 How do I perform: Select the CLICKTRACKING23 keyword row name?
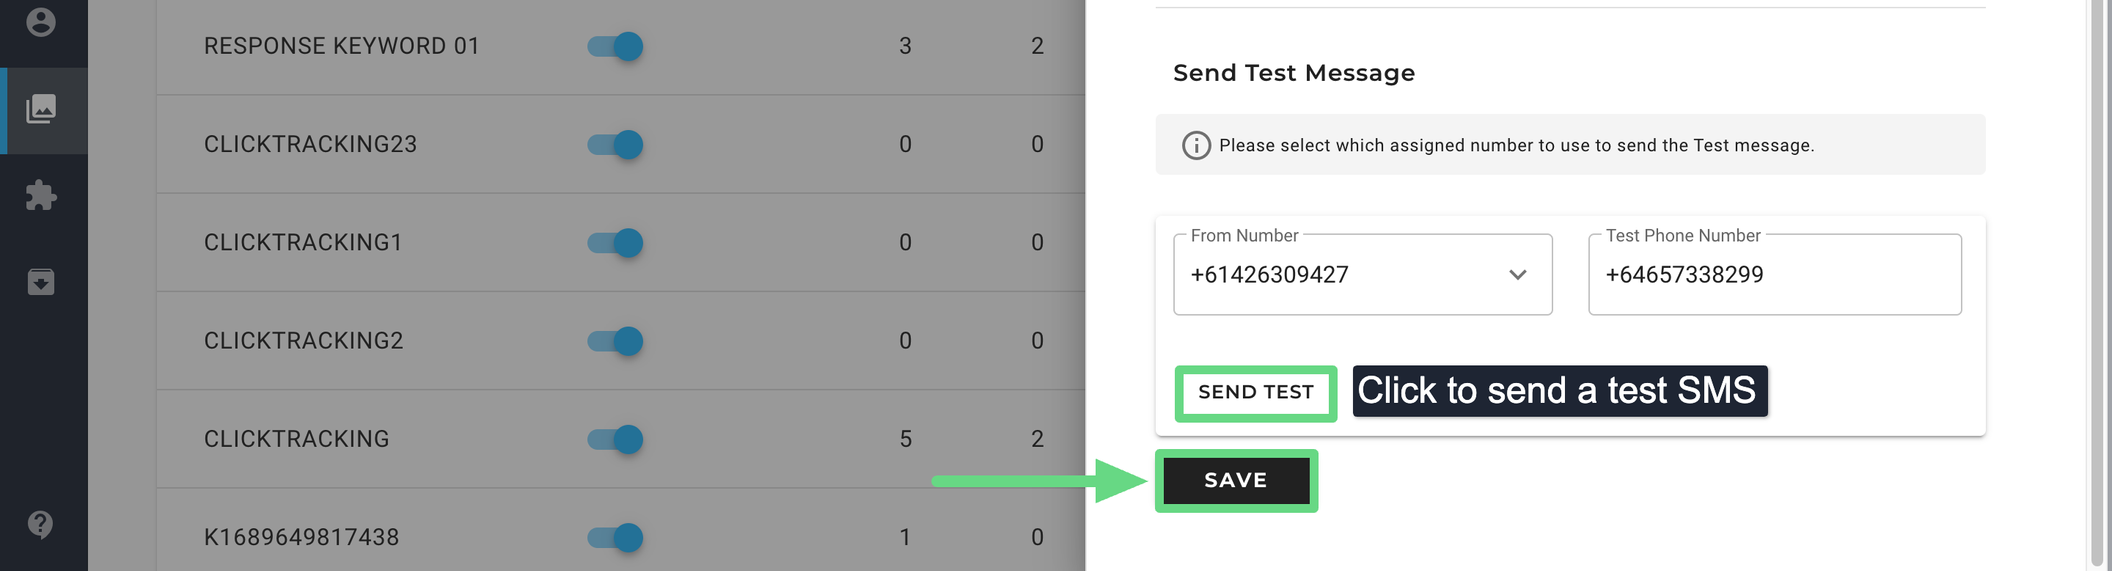tap(310, 145)
